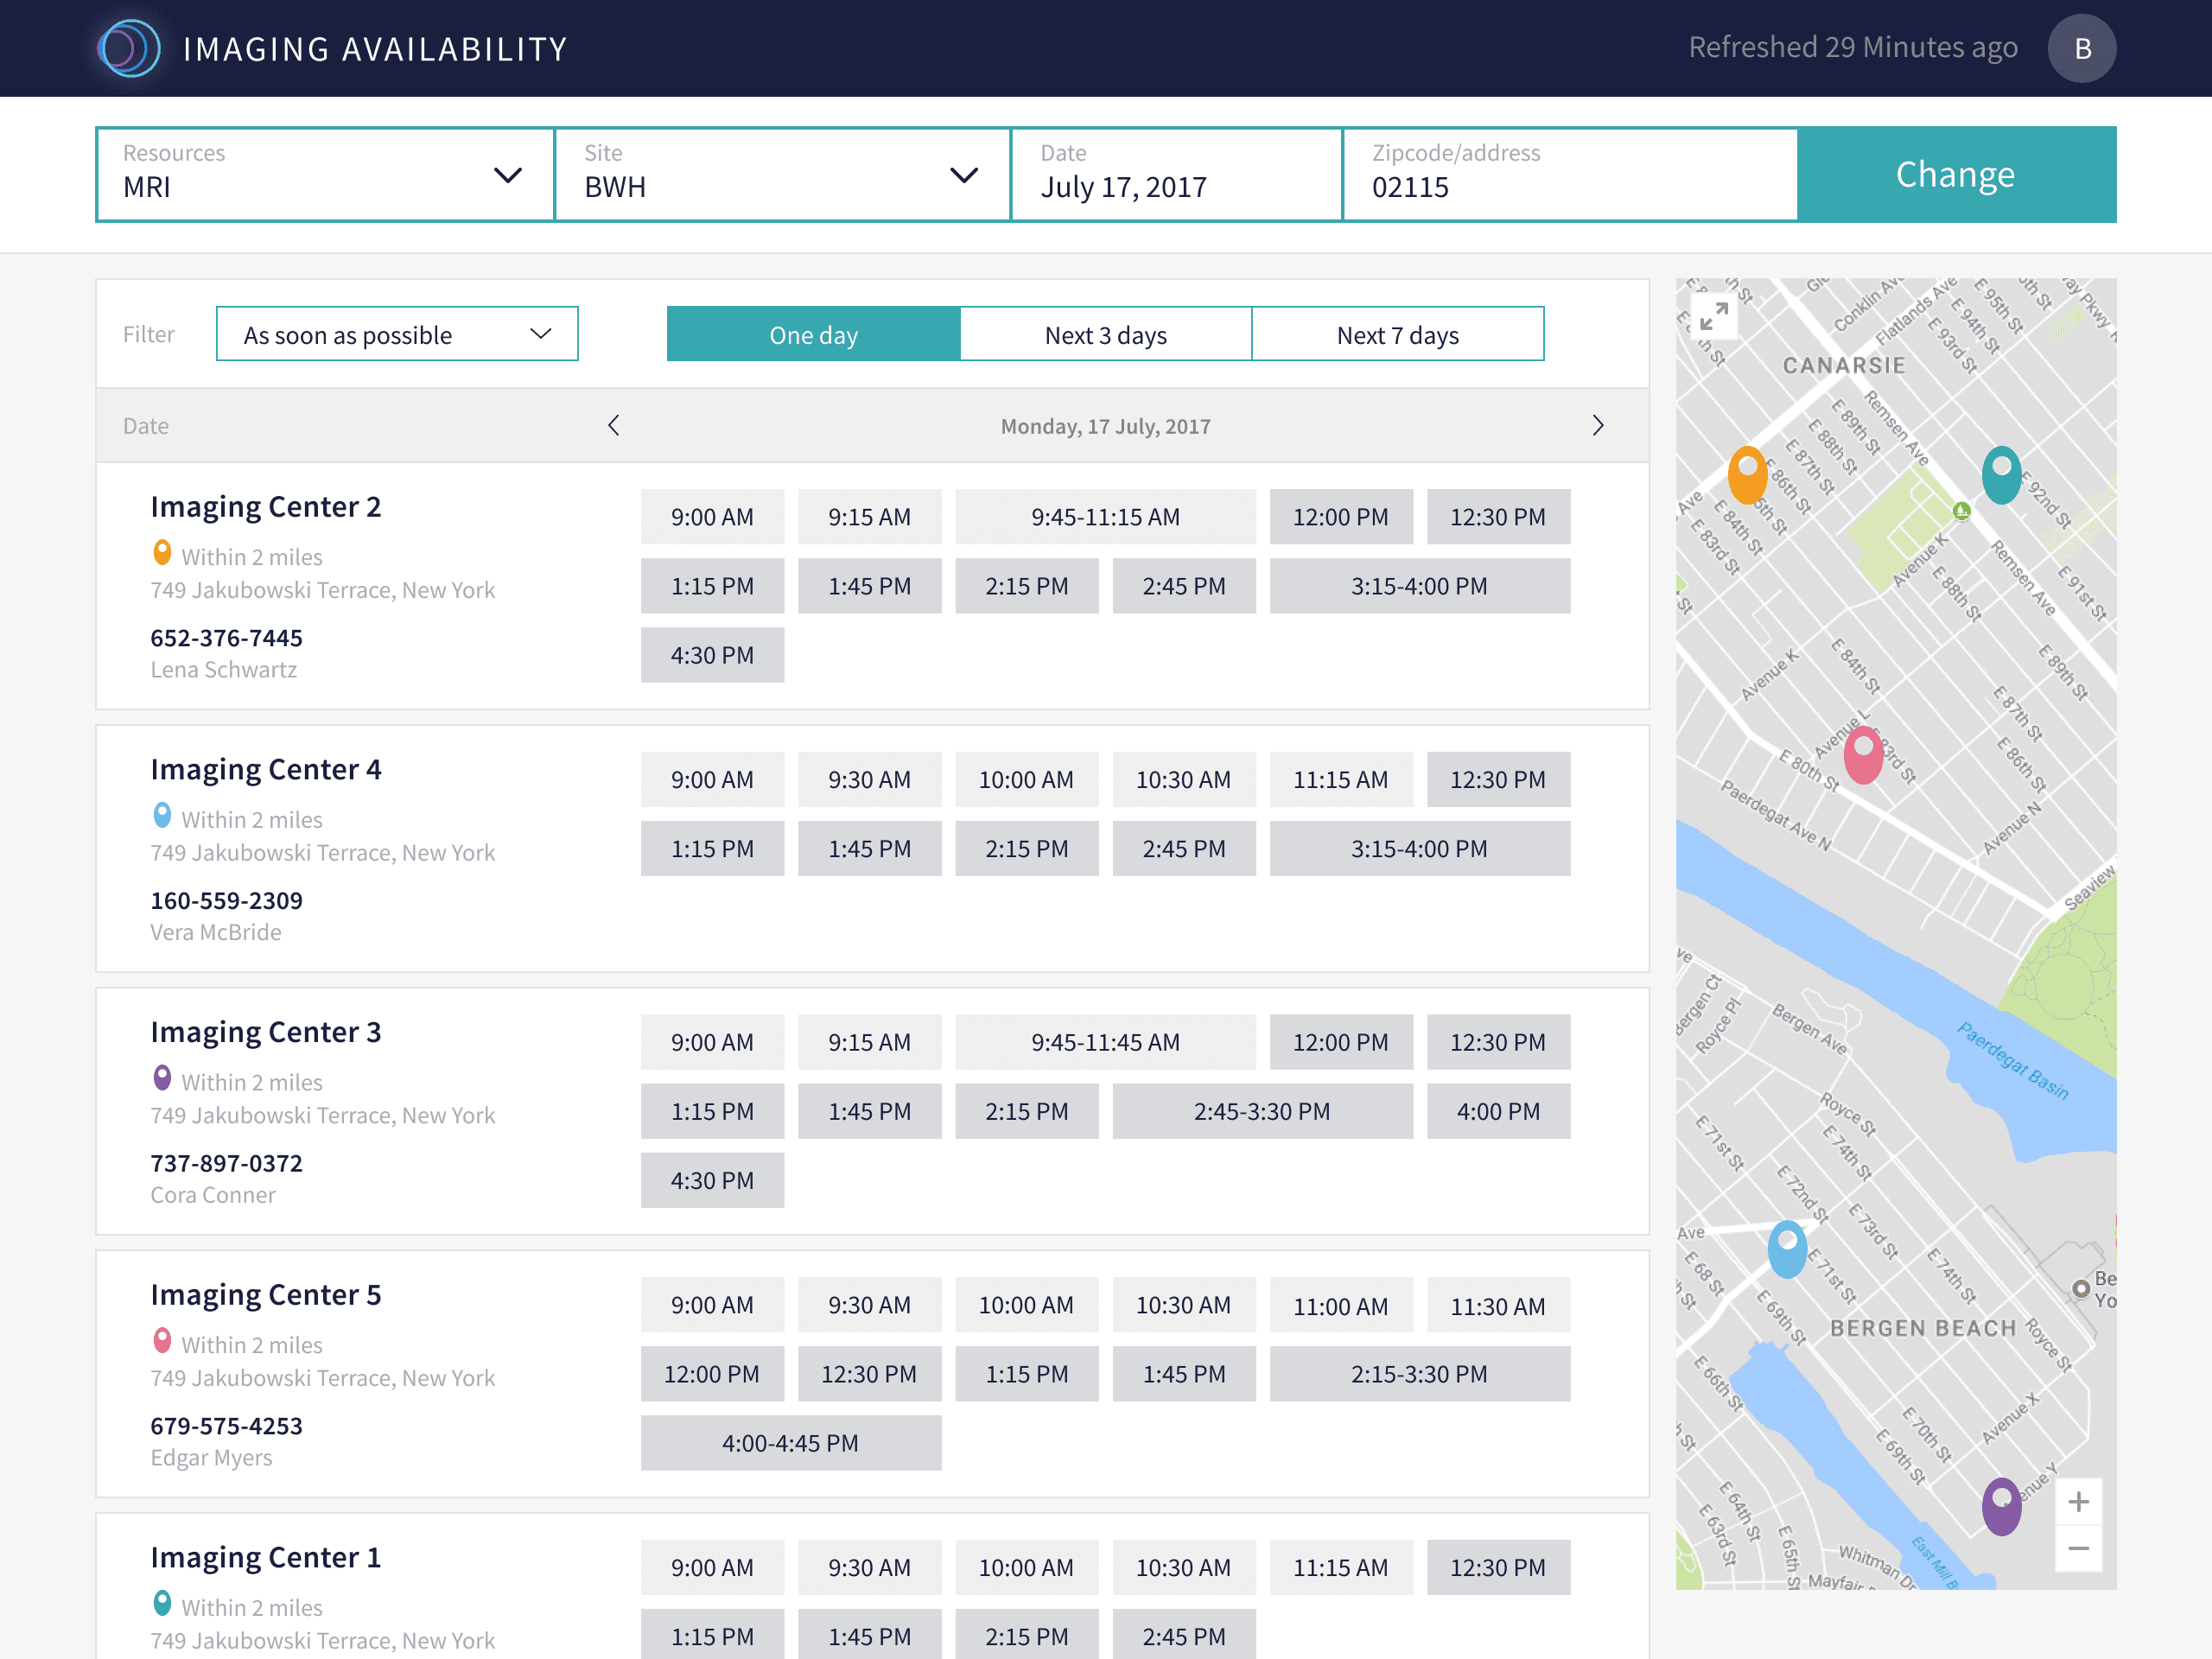The image size is (2212, 1659).
Task: Click Imaging Center 1 teal location pin
Action: click(x=162, y=1604)
